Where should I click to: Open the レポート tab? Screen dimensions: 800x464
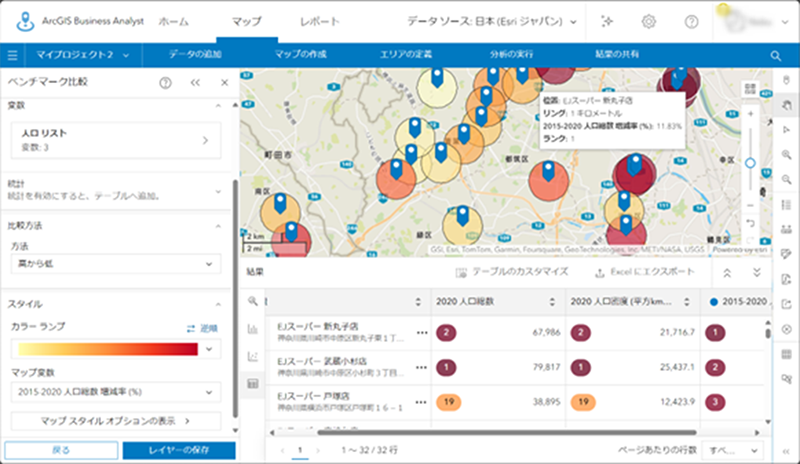tap(319, 21)
